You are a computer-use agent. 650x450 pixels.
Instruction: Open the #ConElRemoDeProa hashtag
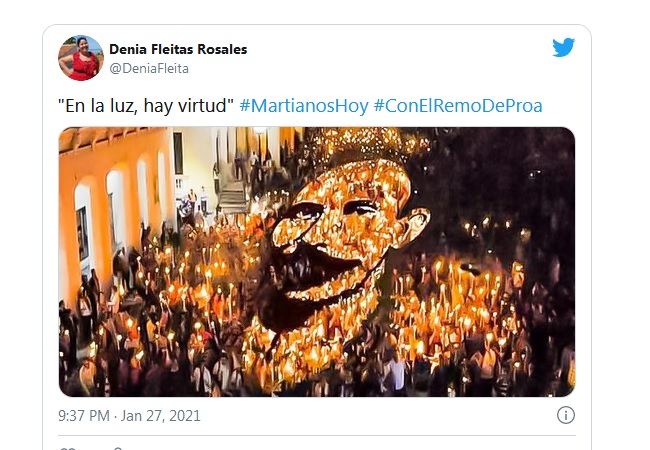click(x=458, y=106)
